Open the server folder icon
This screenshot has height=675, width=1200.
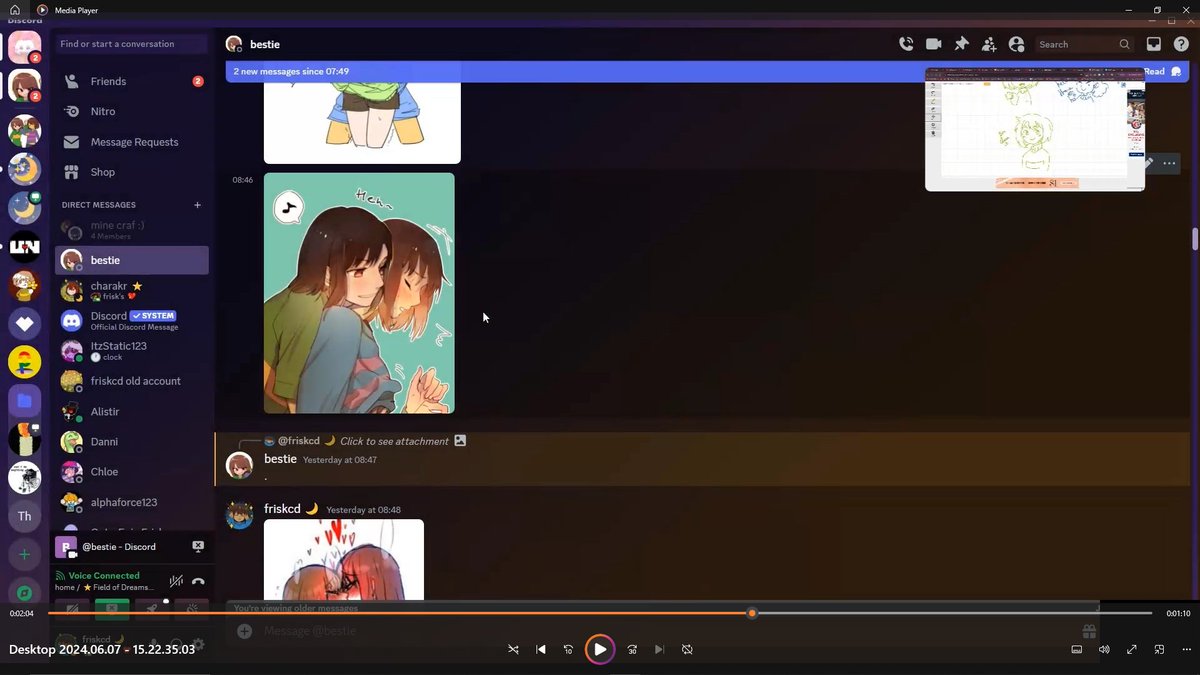tap(24, 401)
